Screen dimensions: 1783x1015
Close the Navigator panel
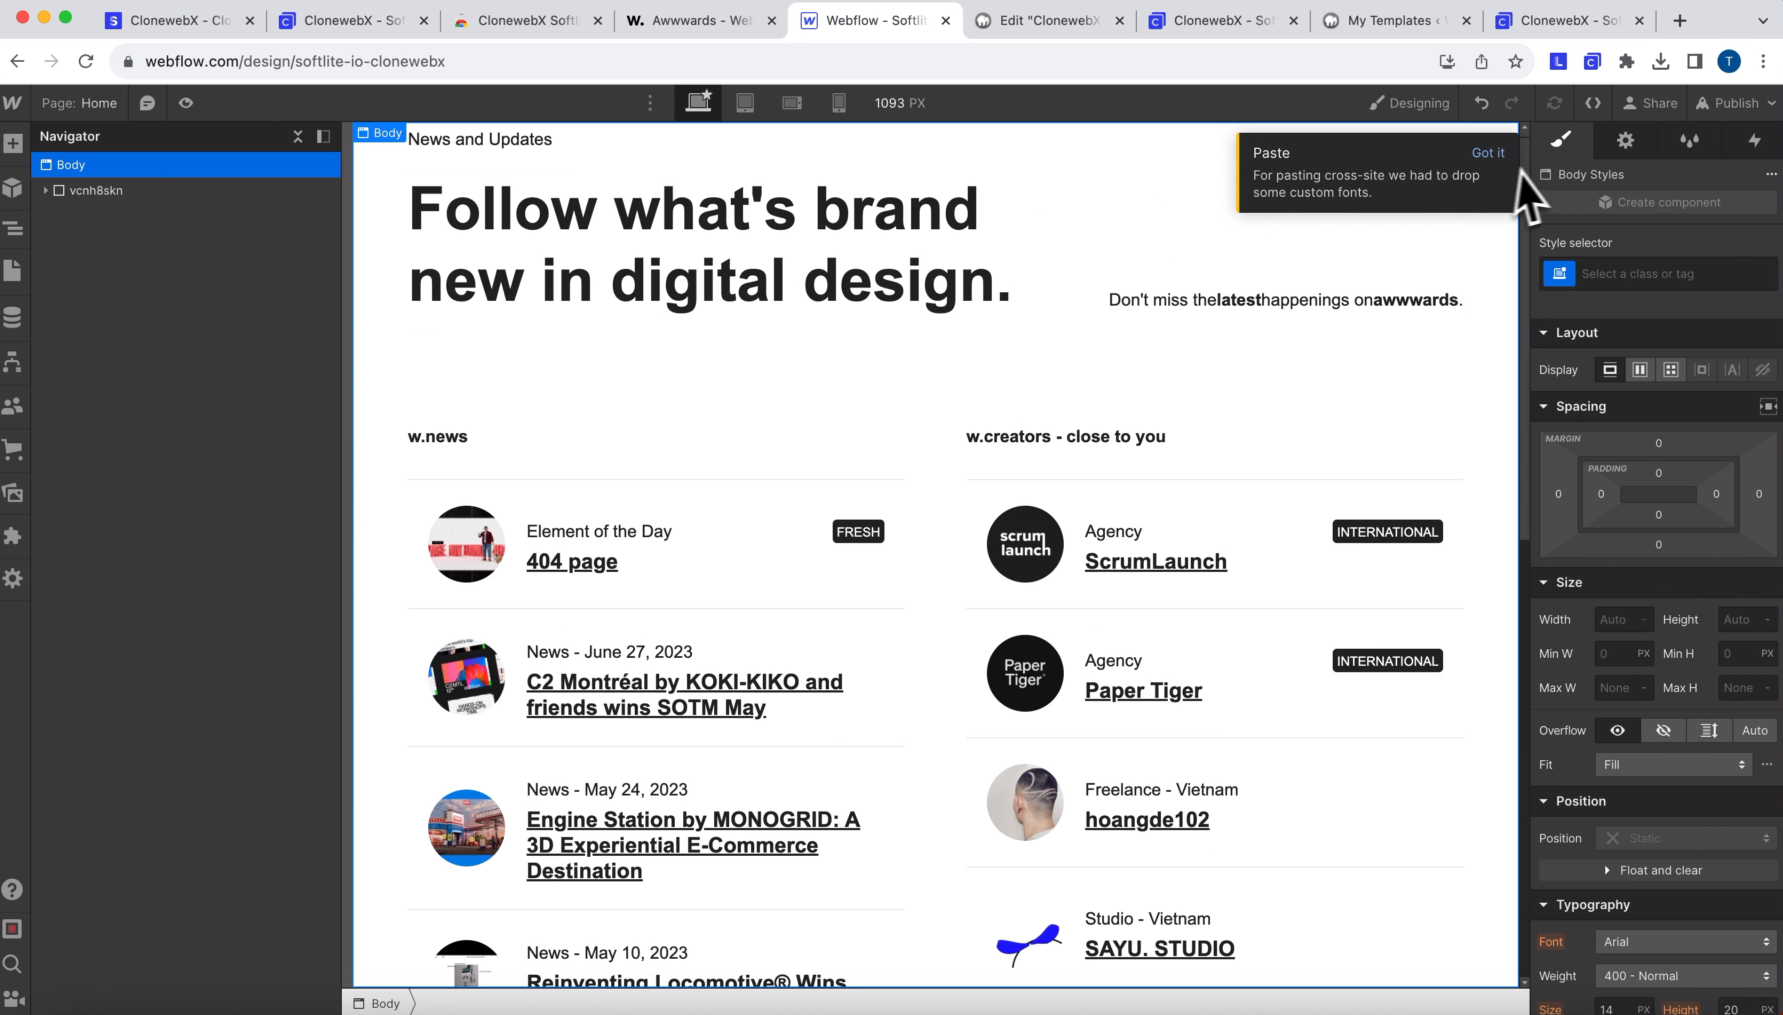click(x=297, y=136)
